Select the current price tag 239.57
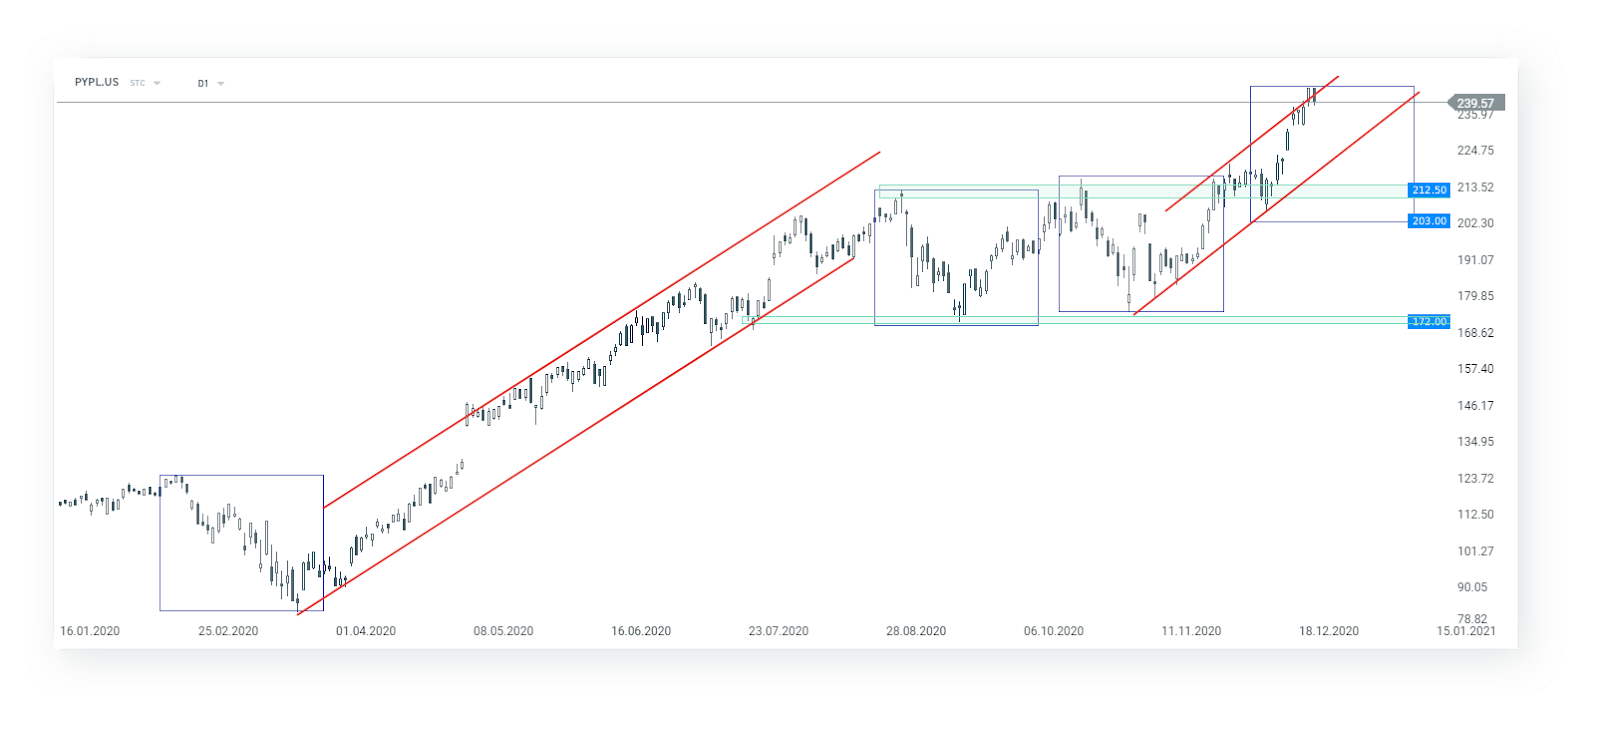Screen dimensions: 1600x729 point(1476,103)
